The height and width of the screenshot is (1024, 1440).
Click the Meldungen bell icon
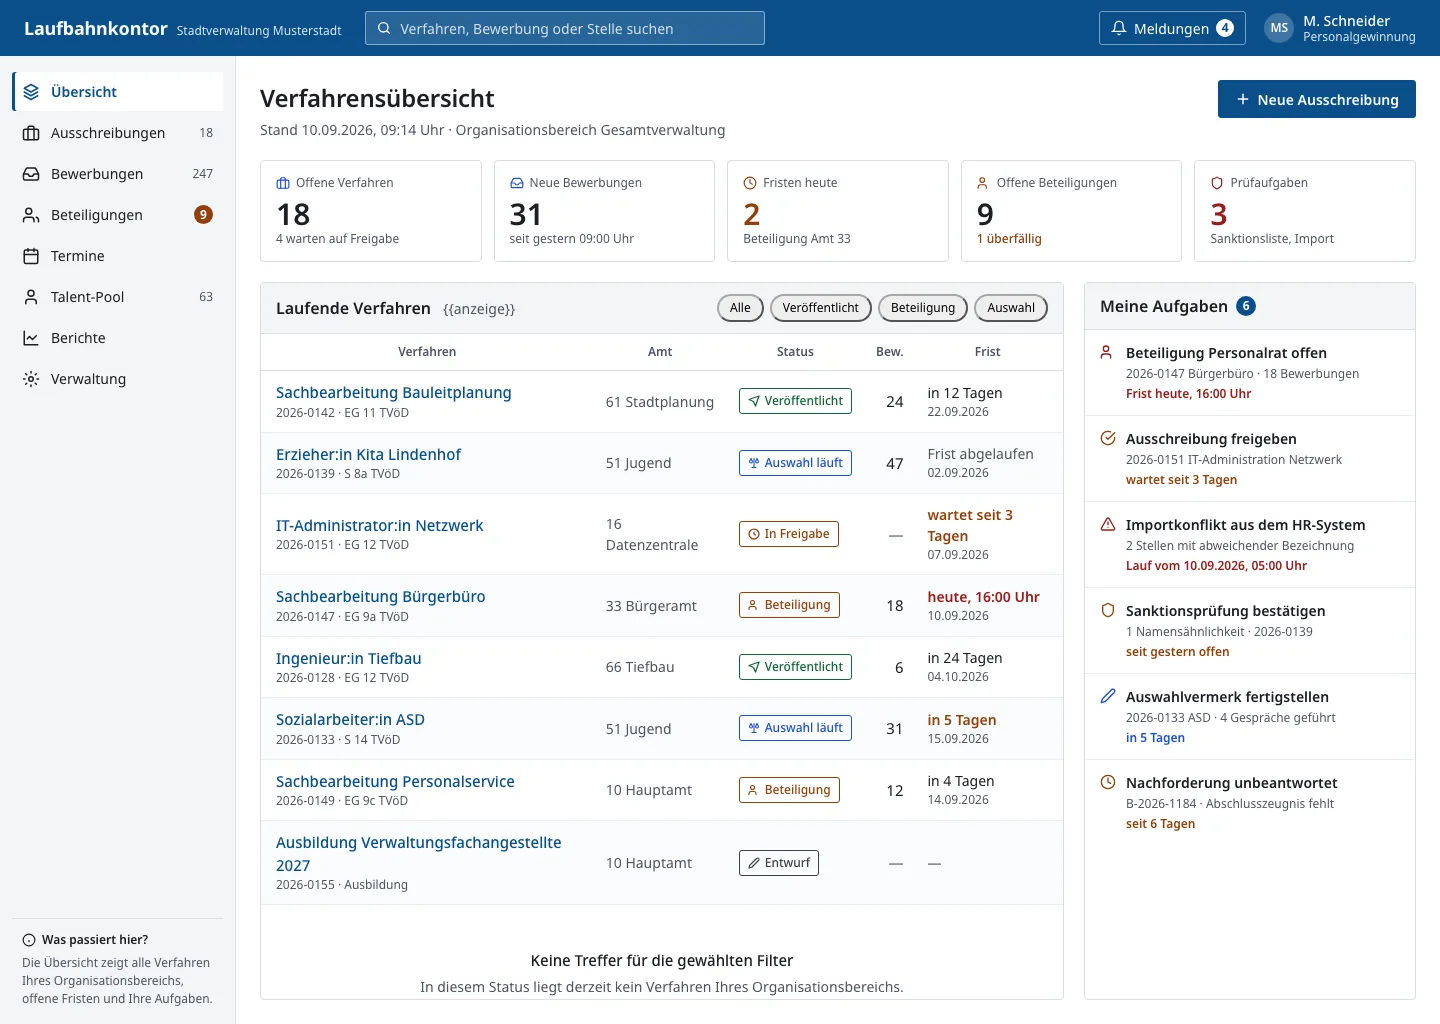[x=1119, y=28]
